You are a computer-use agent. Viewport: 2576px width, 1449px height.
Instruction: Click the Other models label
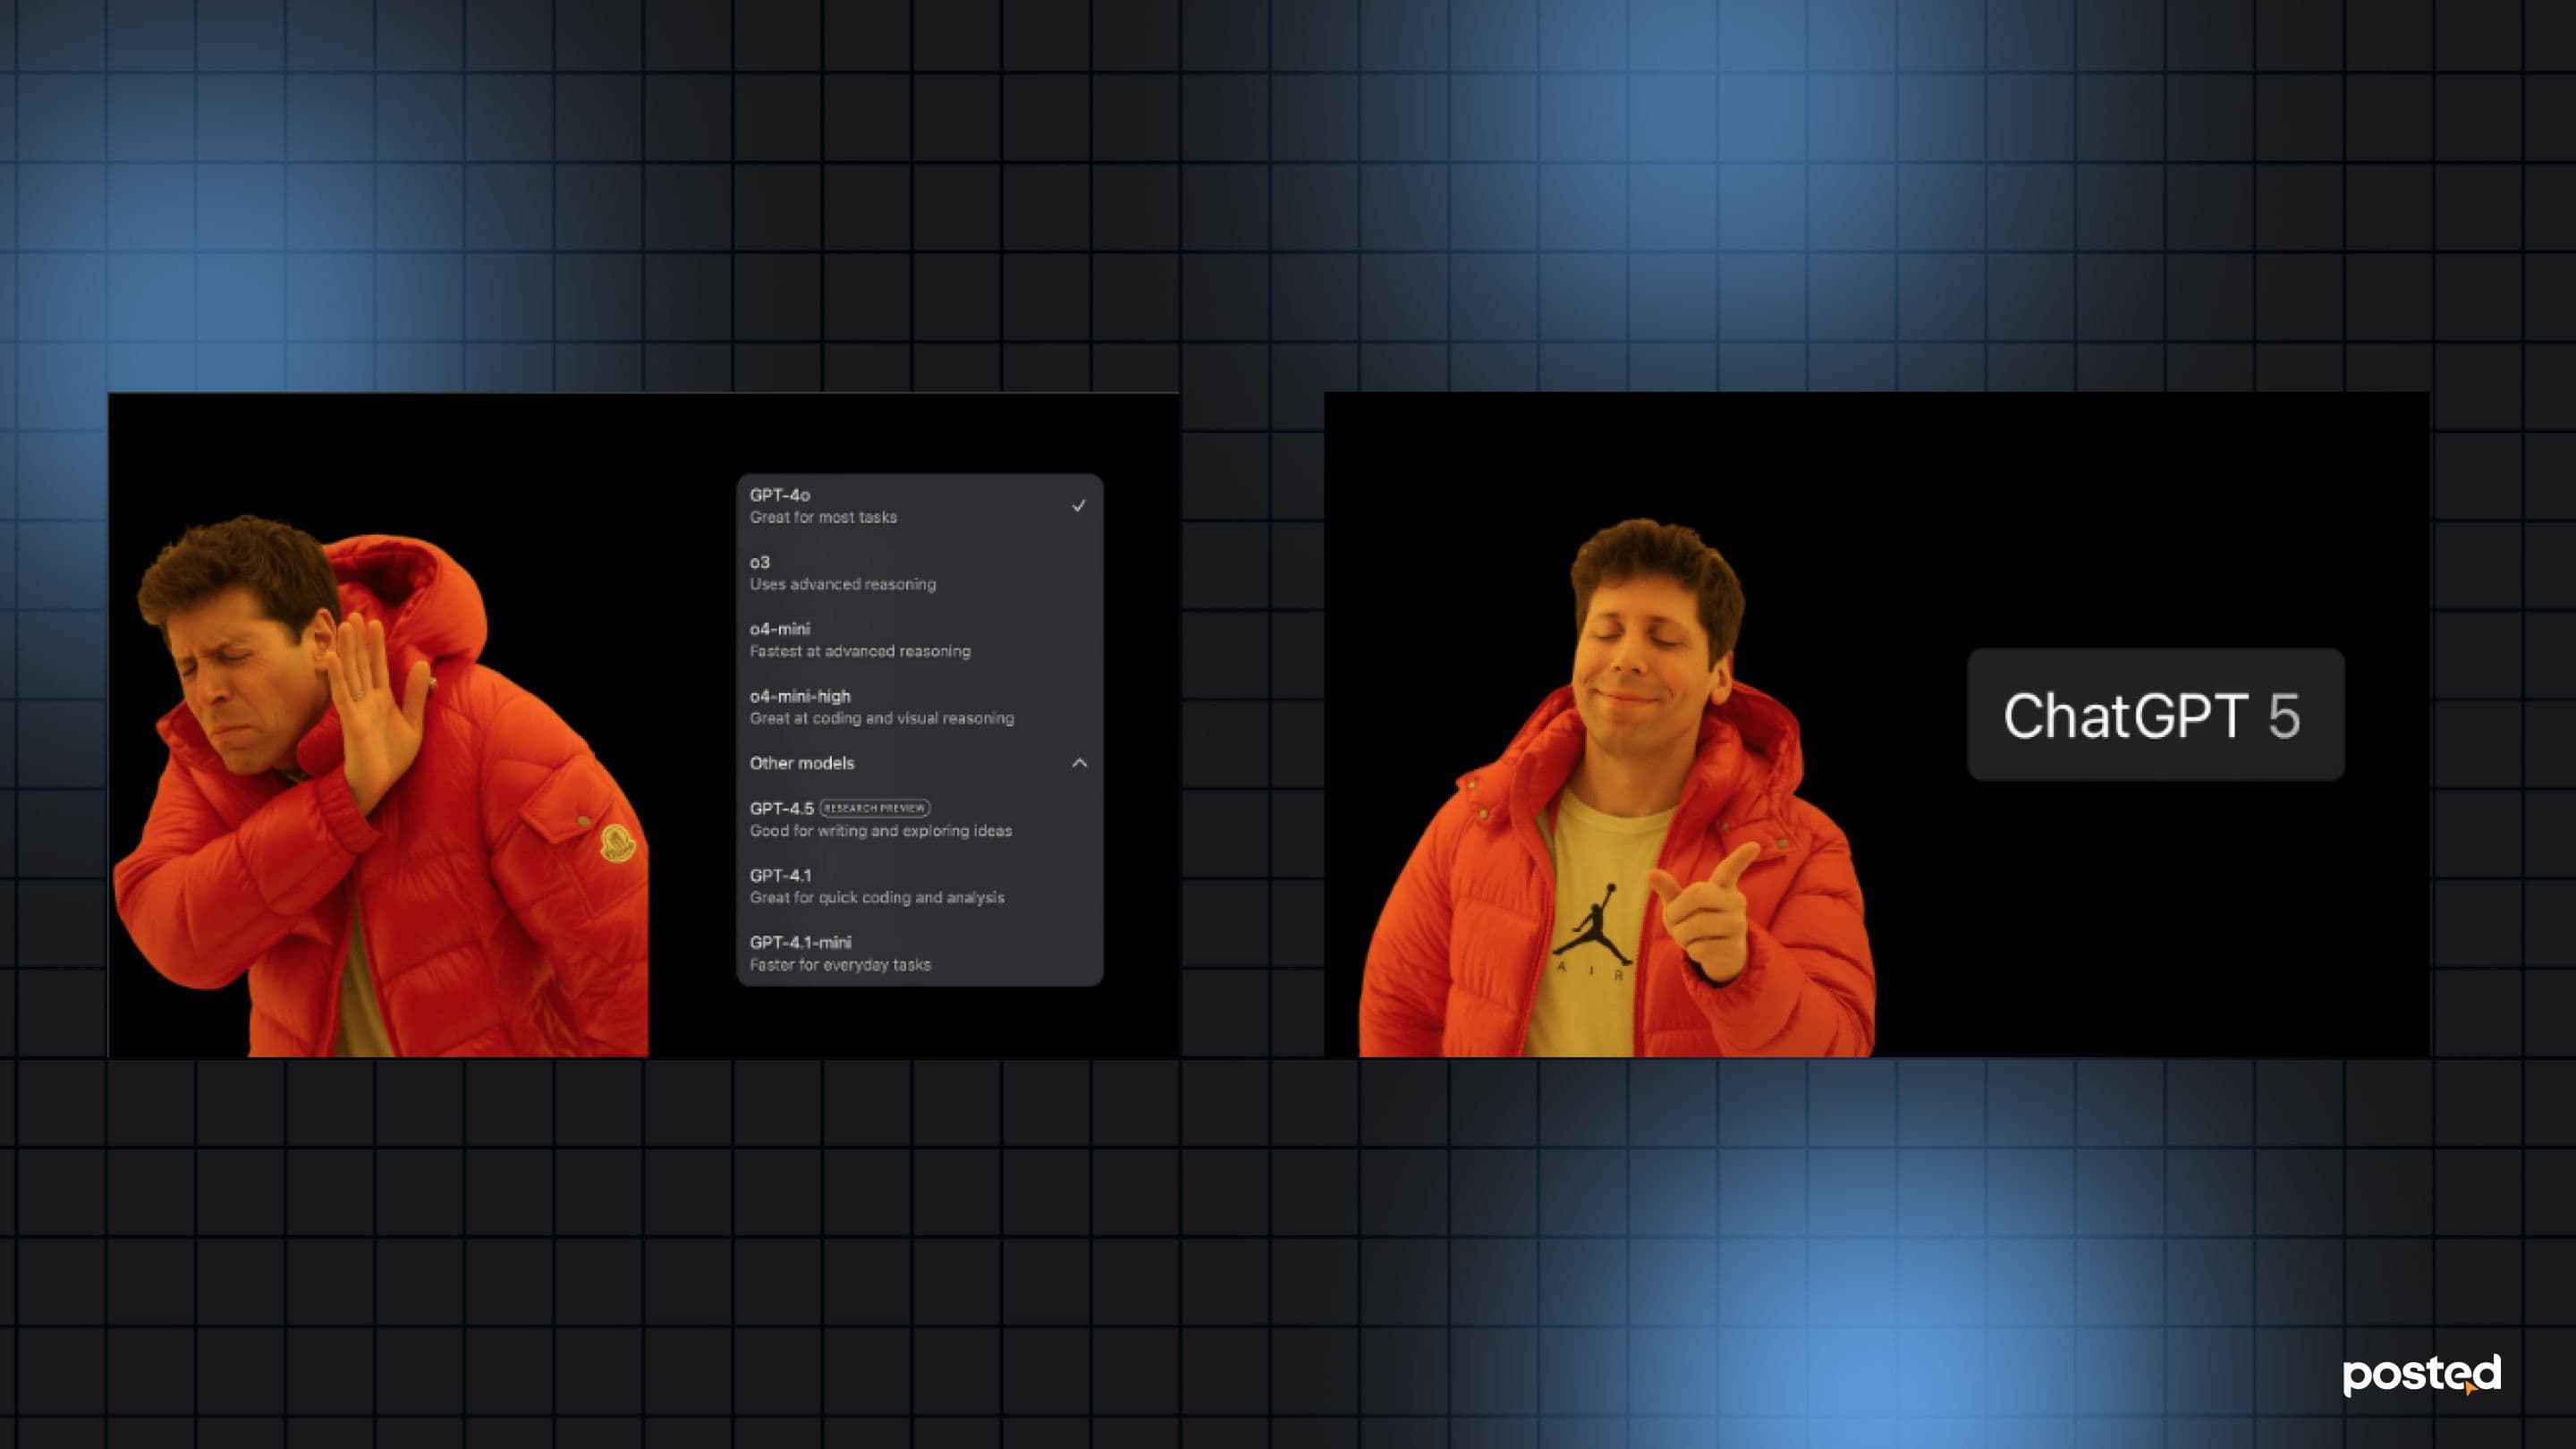[802, 763]
